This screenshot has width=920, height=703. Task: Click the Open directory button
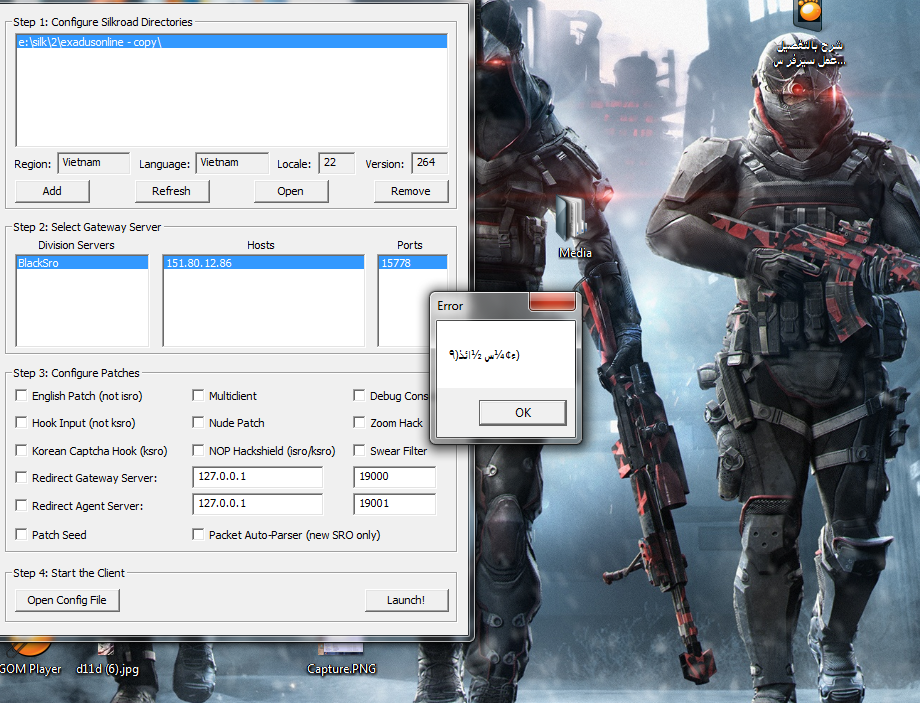tap(291, 191)
